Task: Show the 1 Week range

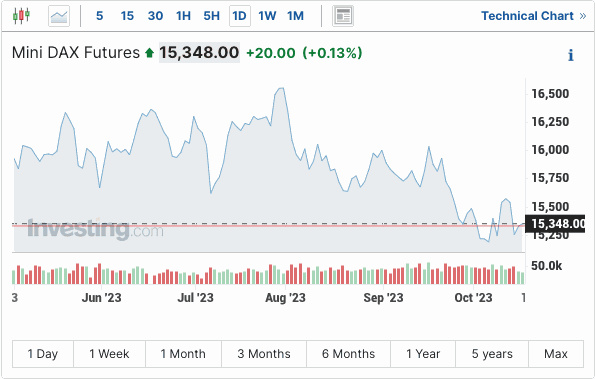Action: click(109, 354)
